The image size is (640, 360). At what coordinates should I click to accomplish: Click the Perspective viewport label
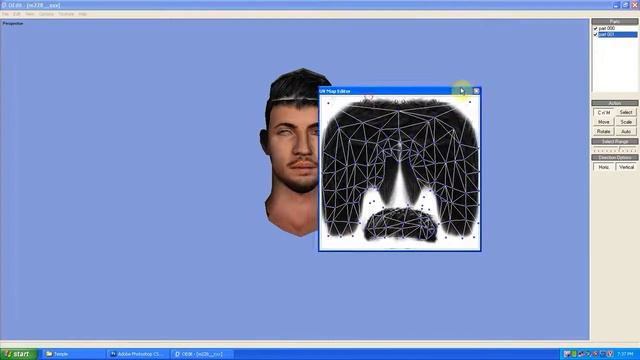click(13, 23)
